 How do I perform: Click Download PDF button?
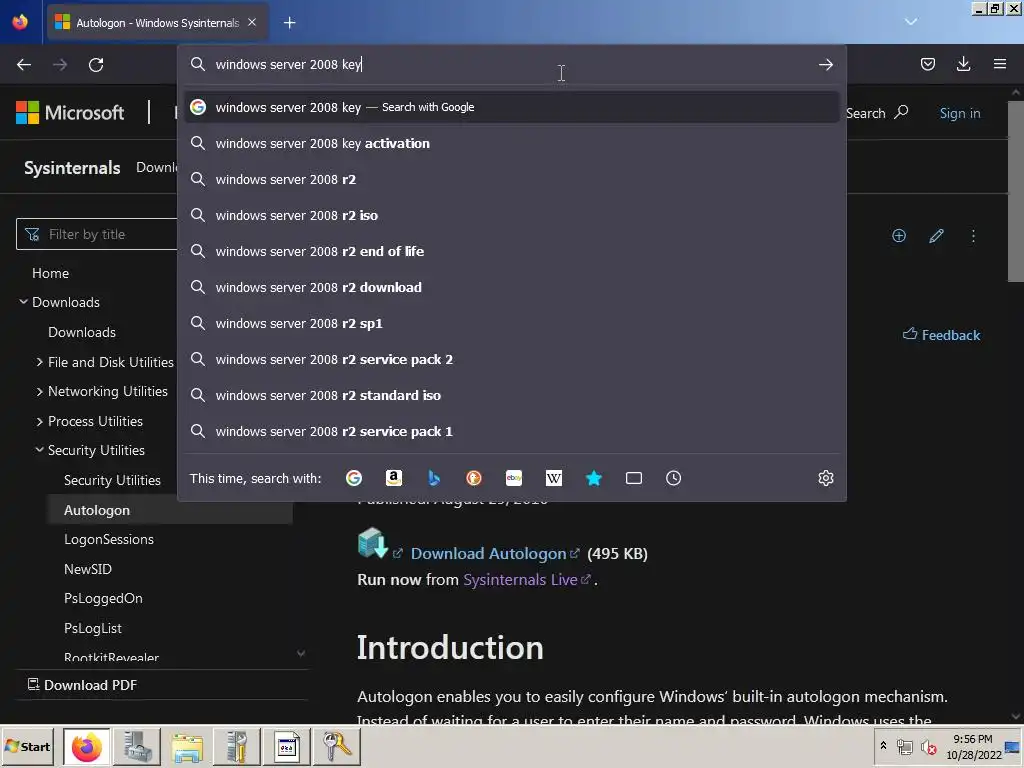(82, 684)
